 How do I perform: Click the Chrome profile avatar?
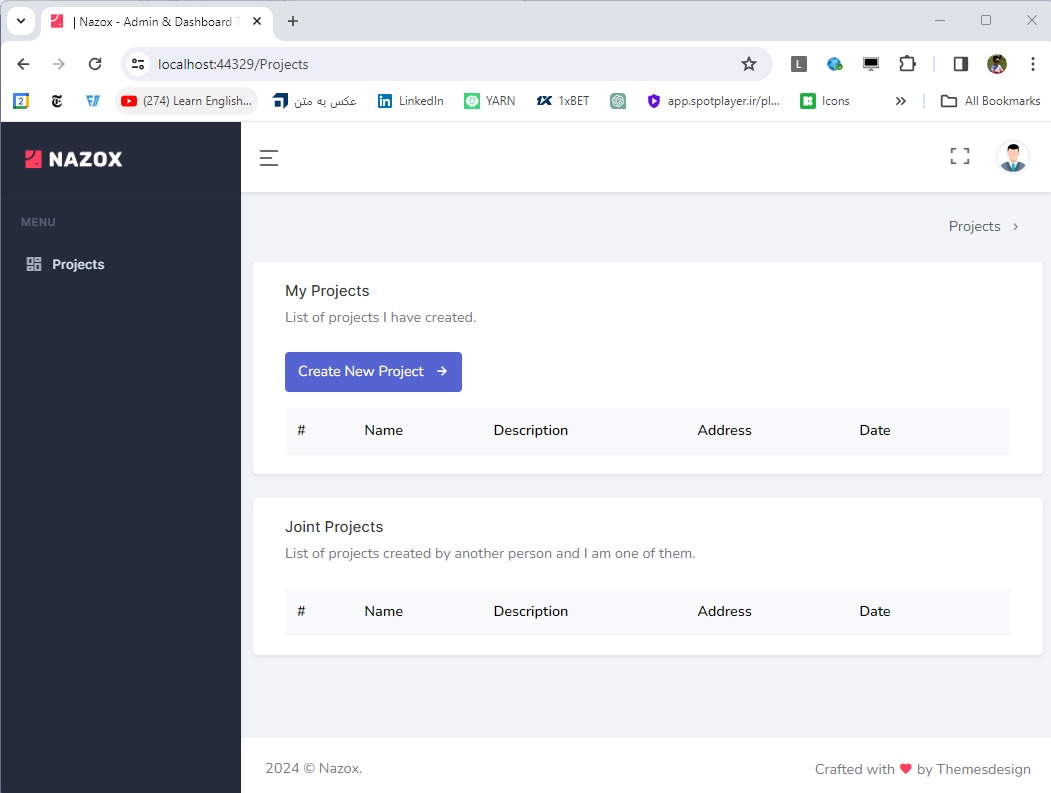click(x=997, y=64)
